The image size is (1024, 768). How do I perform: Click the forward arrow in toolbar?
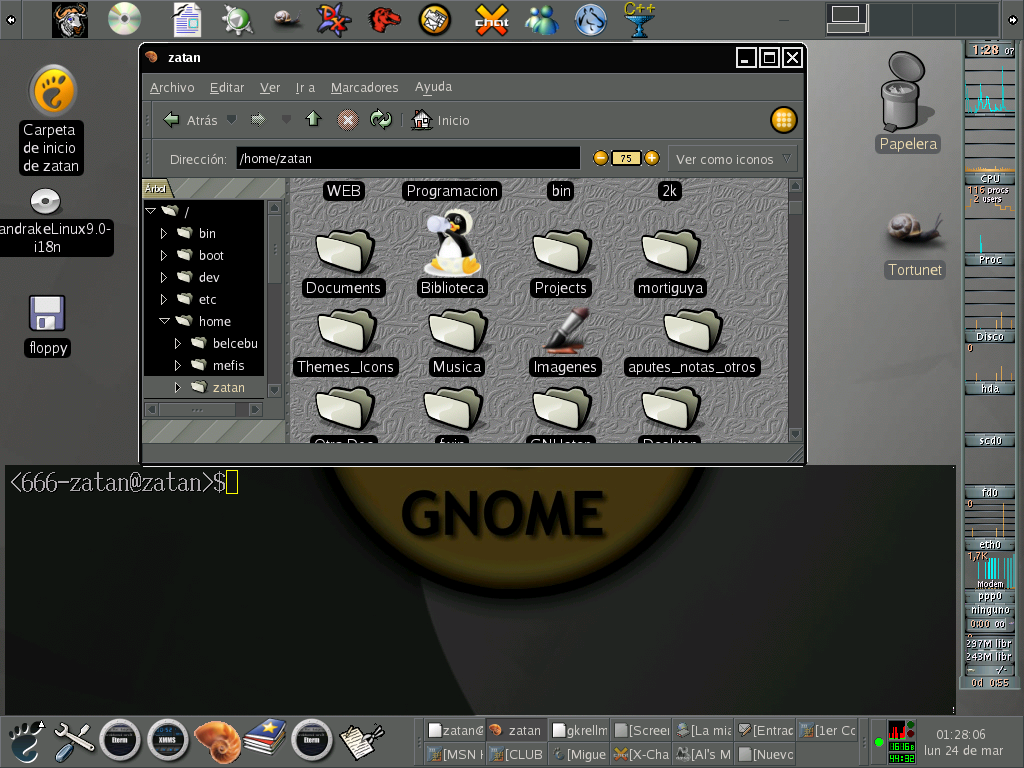(259, 120)
